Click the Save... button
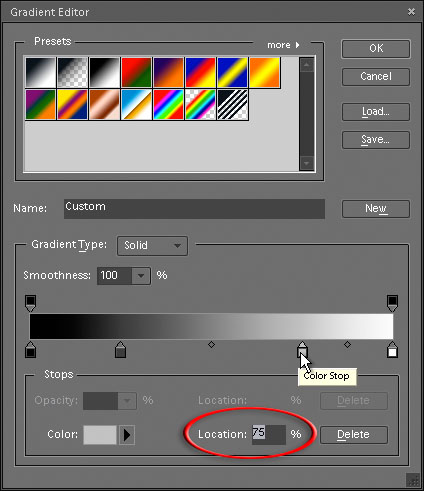Viewport: 424px width, 491px height. (376, 140)
